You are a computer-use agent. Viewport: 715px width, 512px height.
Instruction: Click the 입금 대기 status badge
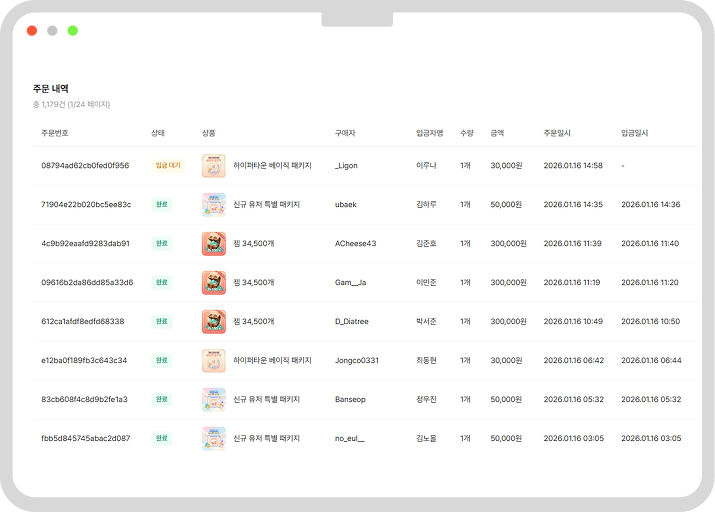167,165
